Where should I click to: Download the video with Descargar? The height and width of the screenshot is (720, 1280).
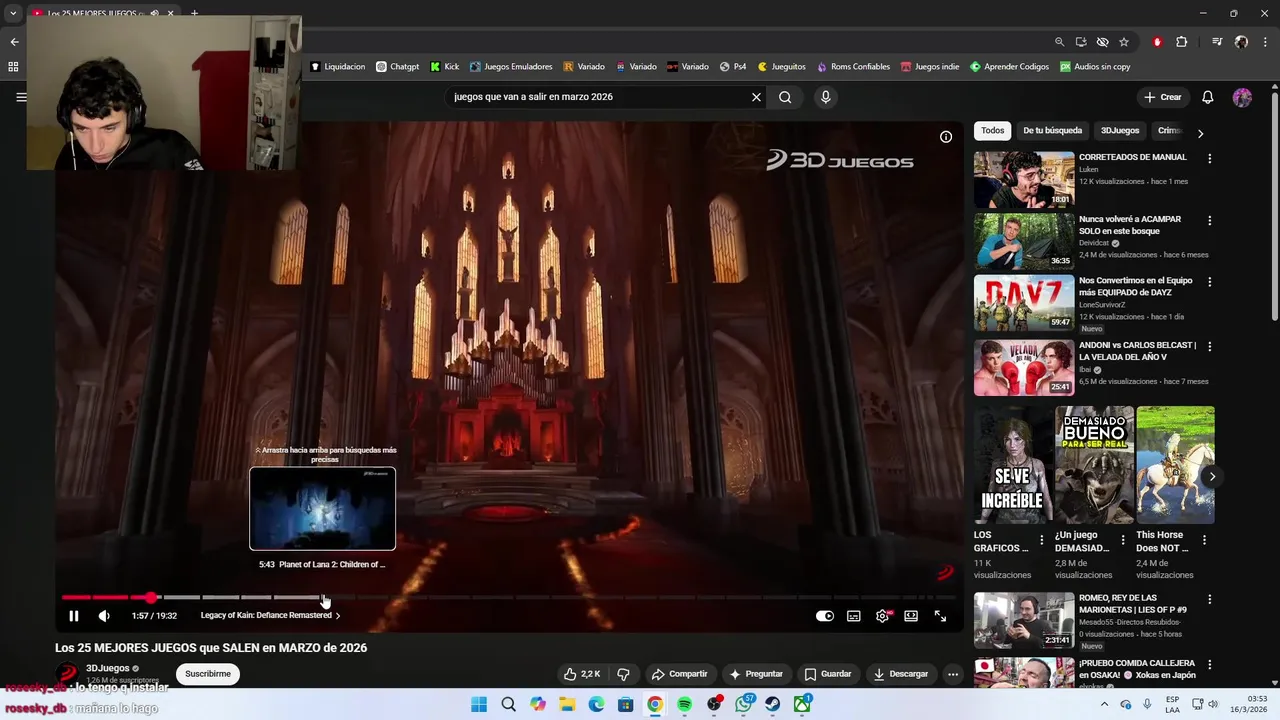(900, 674)
